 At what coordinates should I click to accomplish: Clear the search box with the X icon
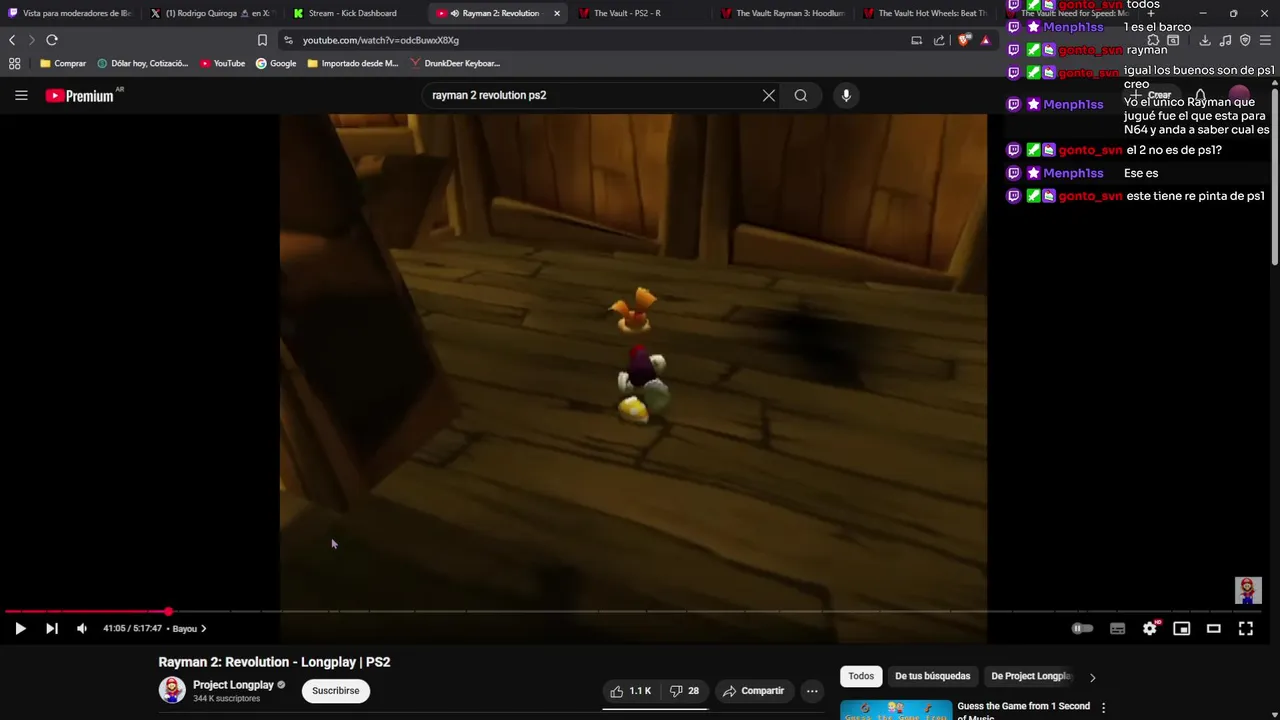[768, 95]
